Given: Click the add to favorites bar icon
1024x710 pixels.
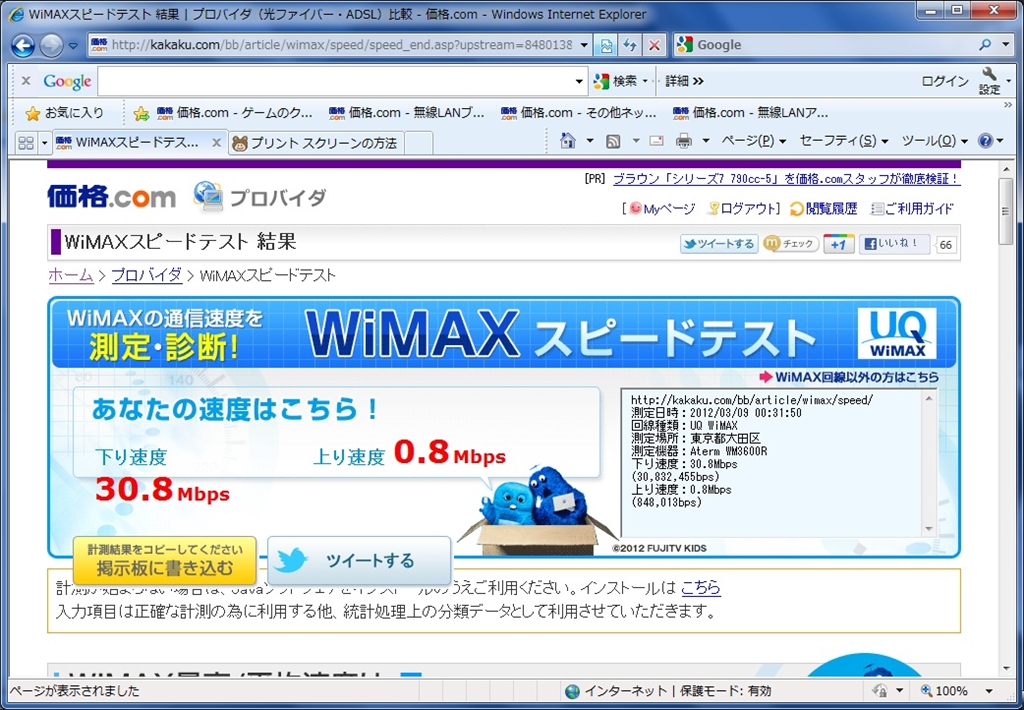Looking at the screenshot, I should coord(141,114).
